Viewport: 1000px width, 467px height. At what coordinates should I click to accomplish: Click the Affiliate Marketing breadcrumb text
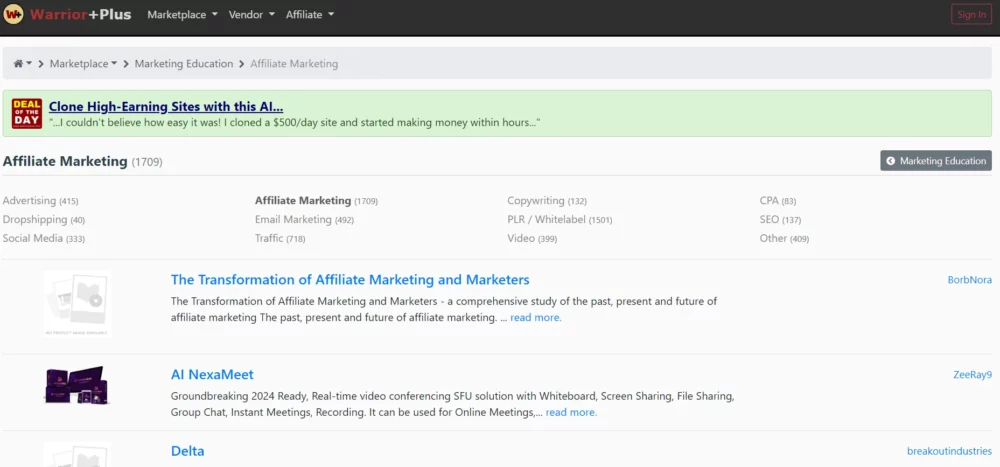point(294,64)
